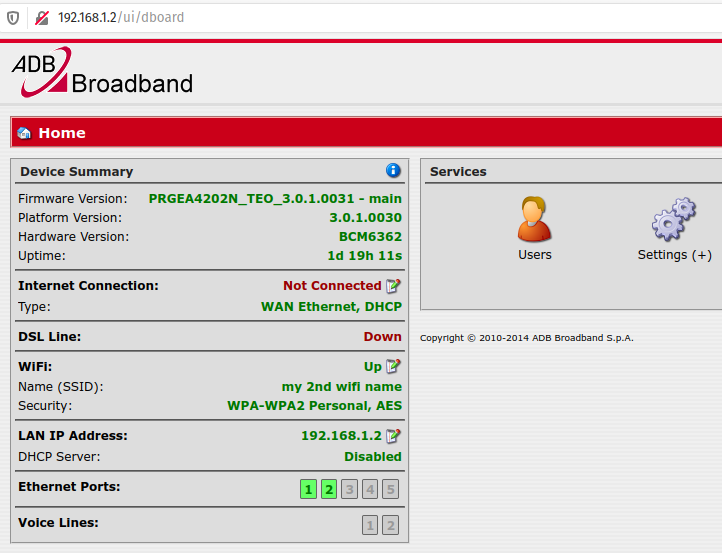Viewport: 722px width, 553px height.
Task: Edit Internet Connection settings icon
Action: coord(393,286)
